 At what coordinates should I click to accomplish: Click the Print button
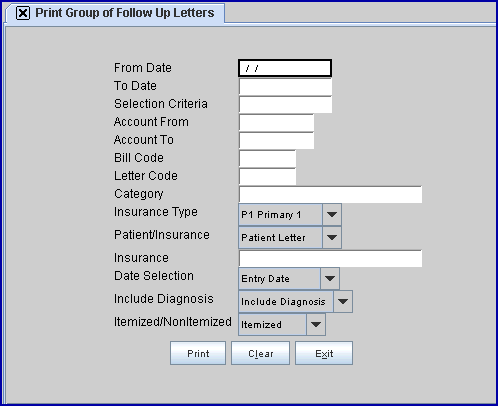[198, 353]
